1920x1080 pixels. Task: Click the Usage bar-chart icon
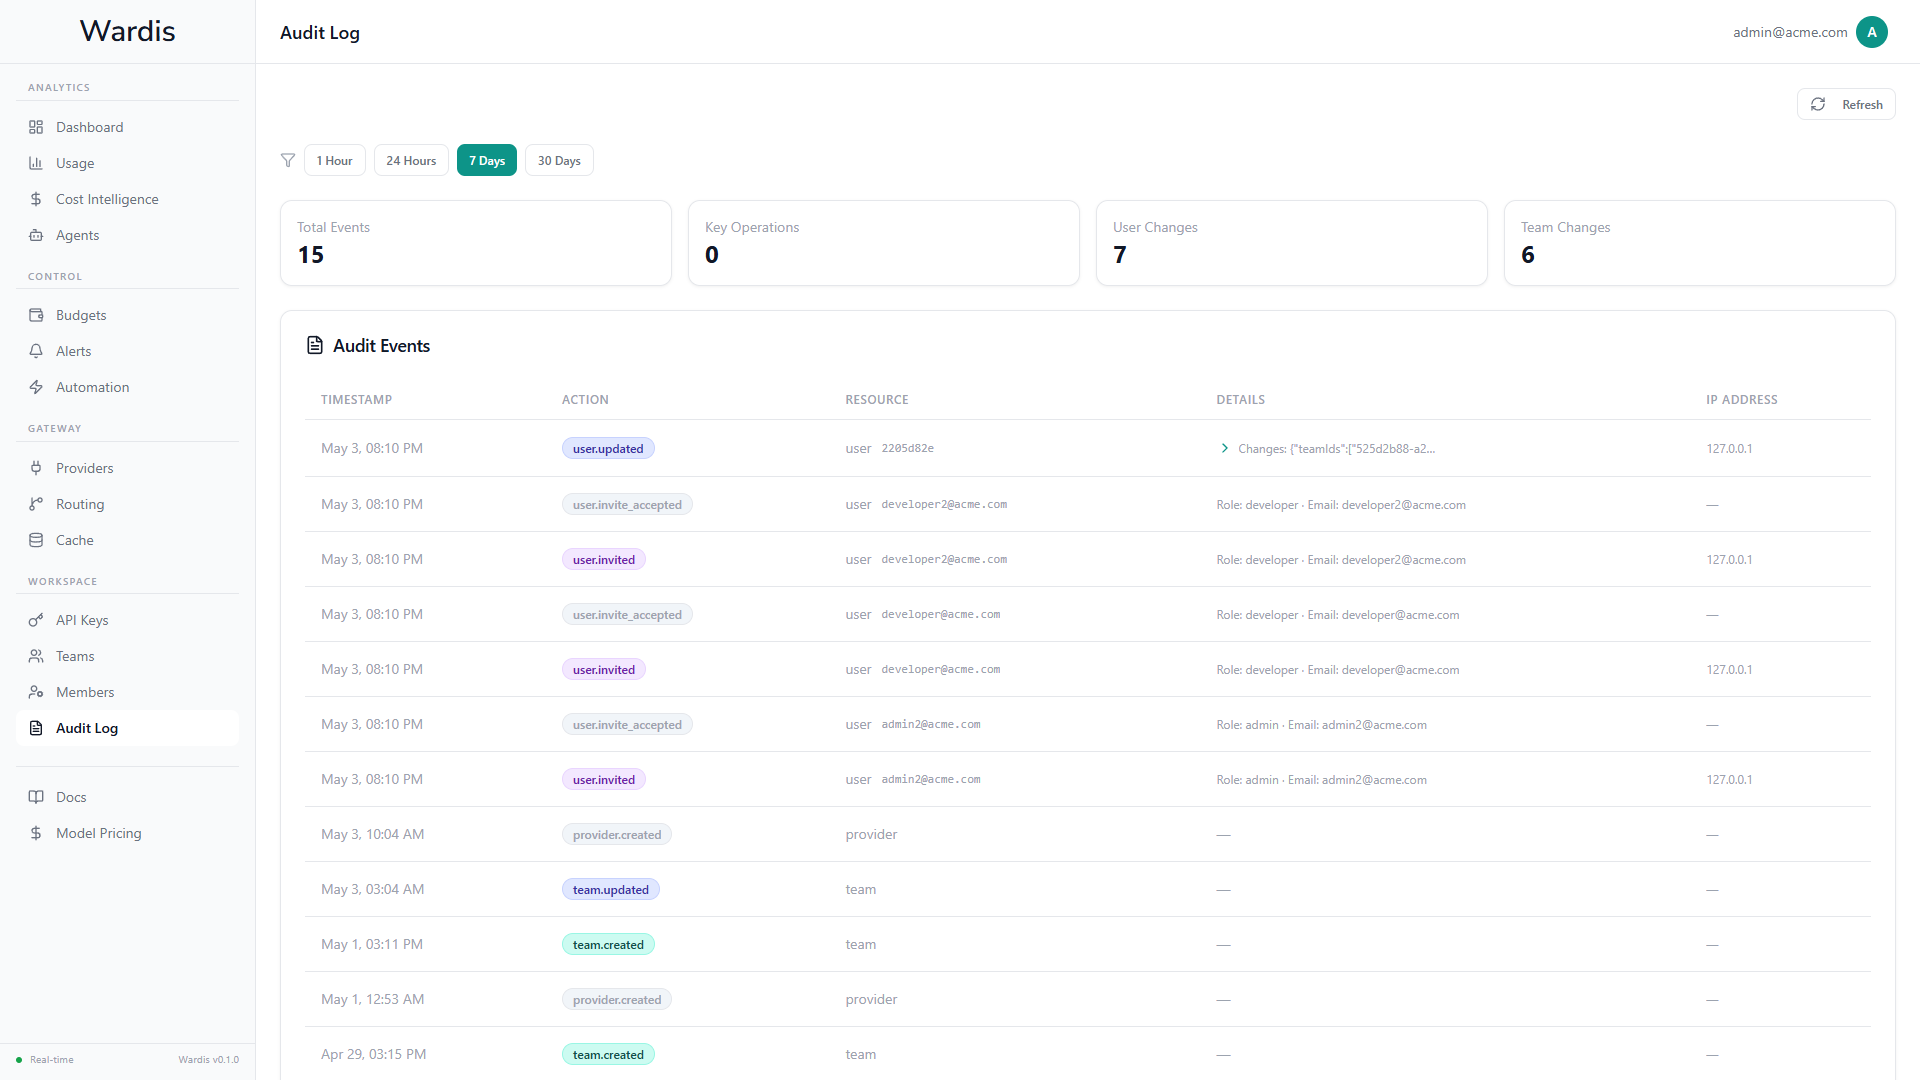[x=36, y=163]
